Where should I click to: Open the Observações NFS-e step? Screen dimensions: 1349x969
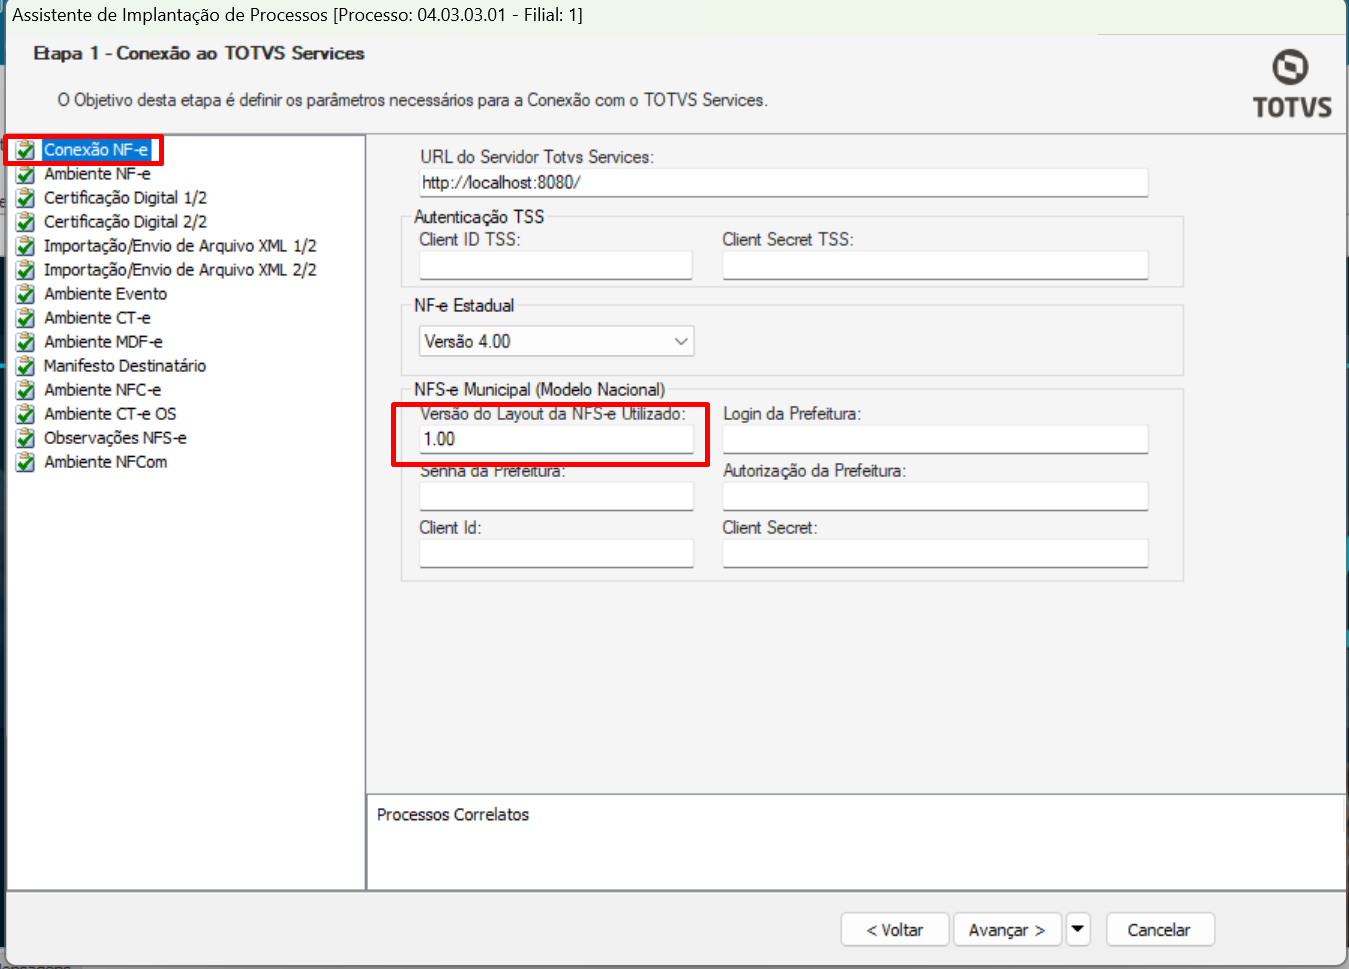(115, 438)
